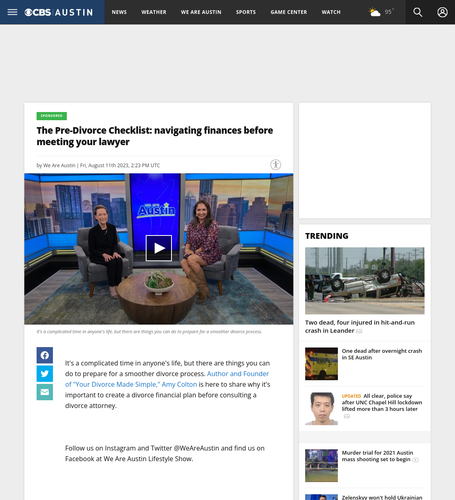
Task: Share article via email icon
Action: pyautogui.click(x=45, y=392)
